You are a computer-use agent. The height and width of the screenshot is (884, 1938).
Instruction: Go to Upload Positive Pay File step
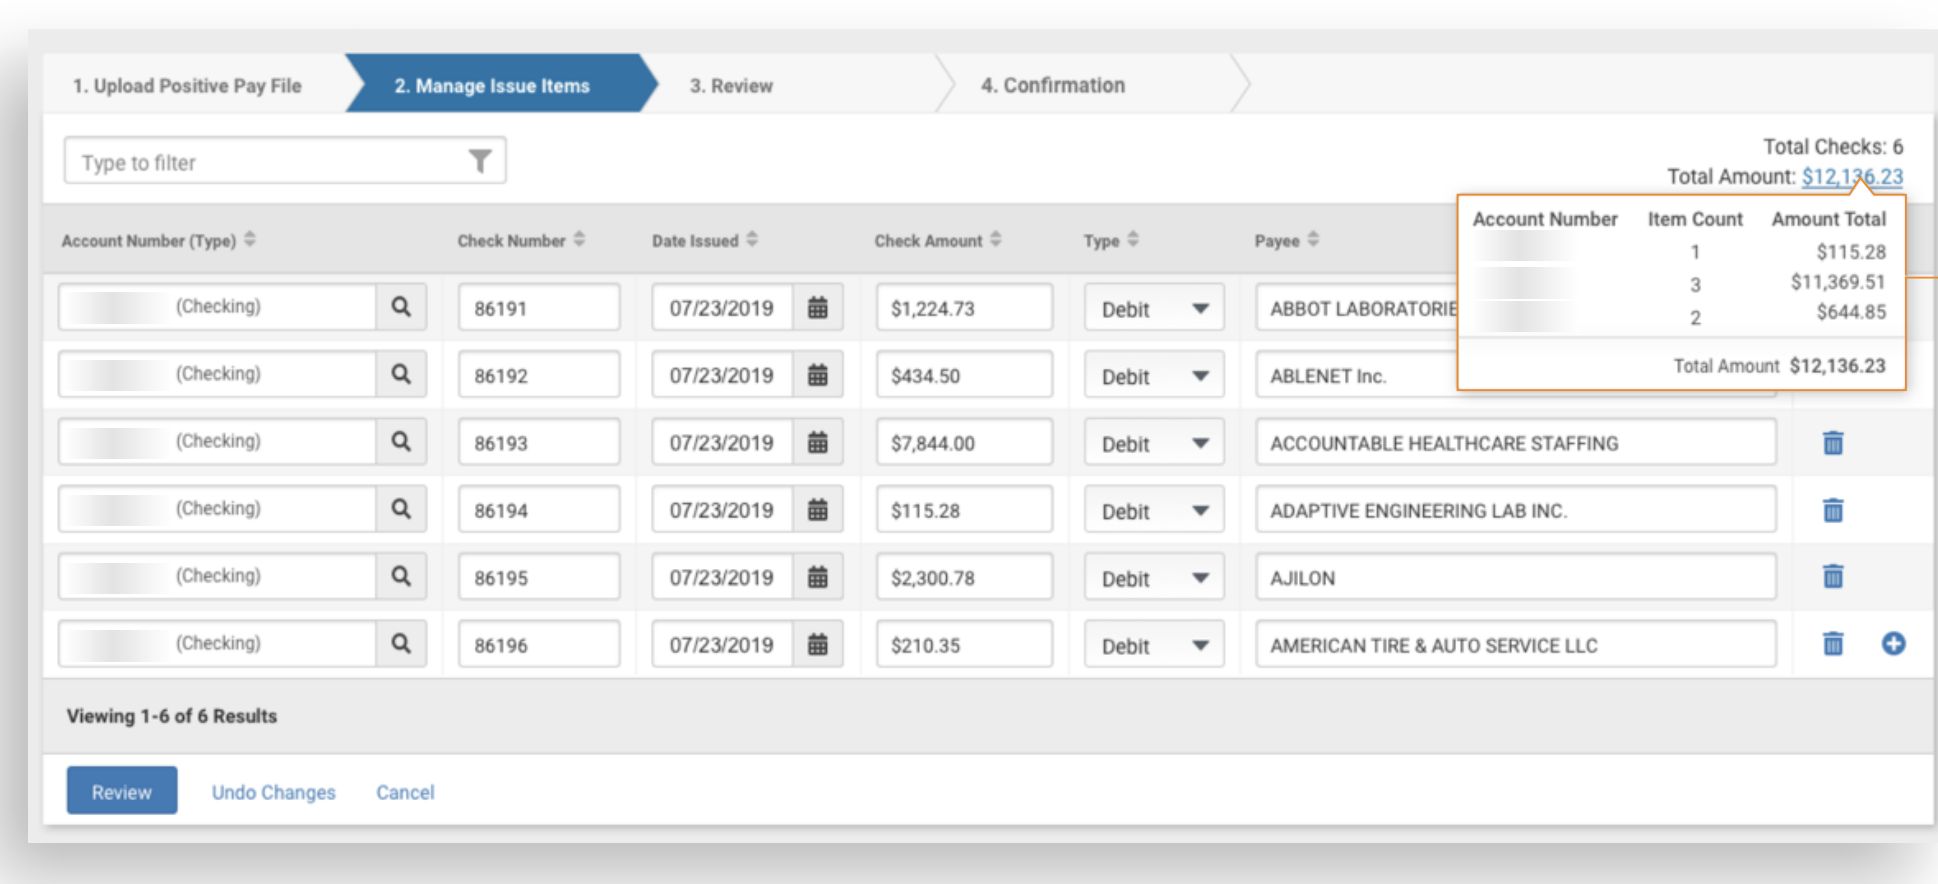tap(187, 86)
